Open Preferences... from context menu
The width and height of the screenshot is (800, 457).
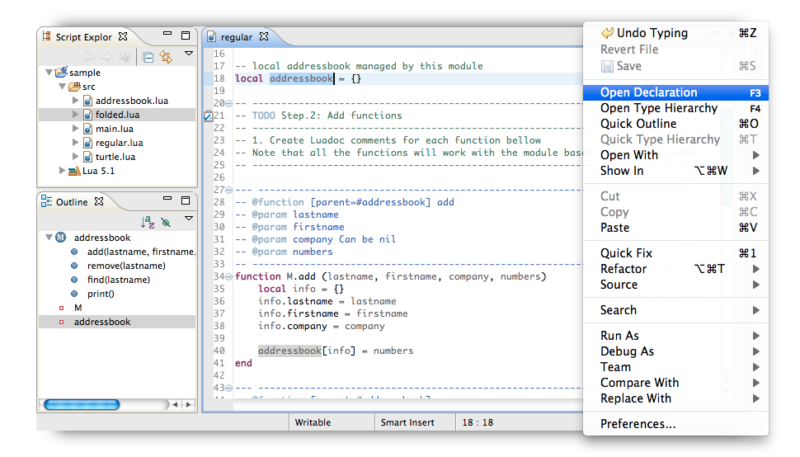(676, 424)
